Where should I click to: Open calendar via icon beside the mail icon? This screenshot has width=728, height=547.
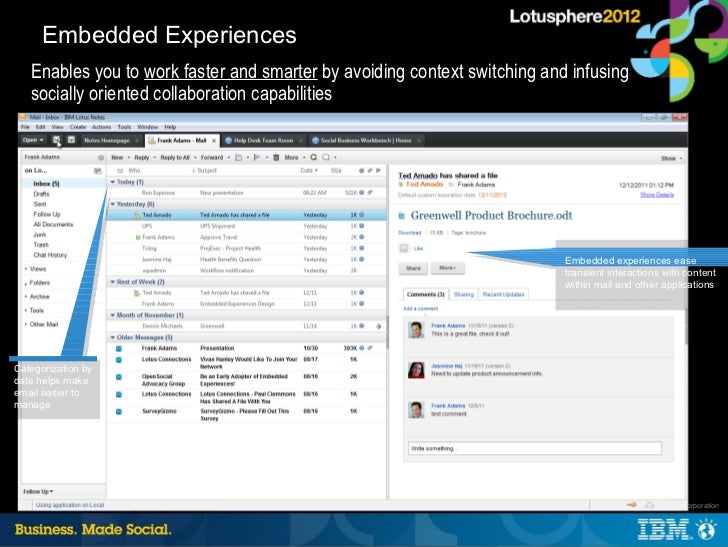tap(72, 139)
